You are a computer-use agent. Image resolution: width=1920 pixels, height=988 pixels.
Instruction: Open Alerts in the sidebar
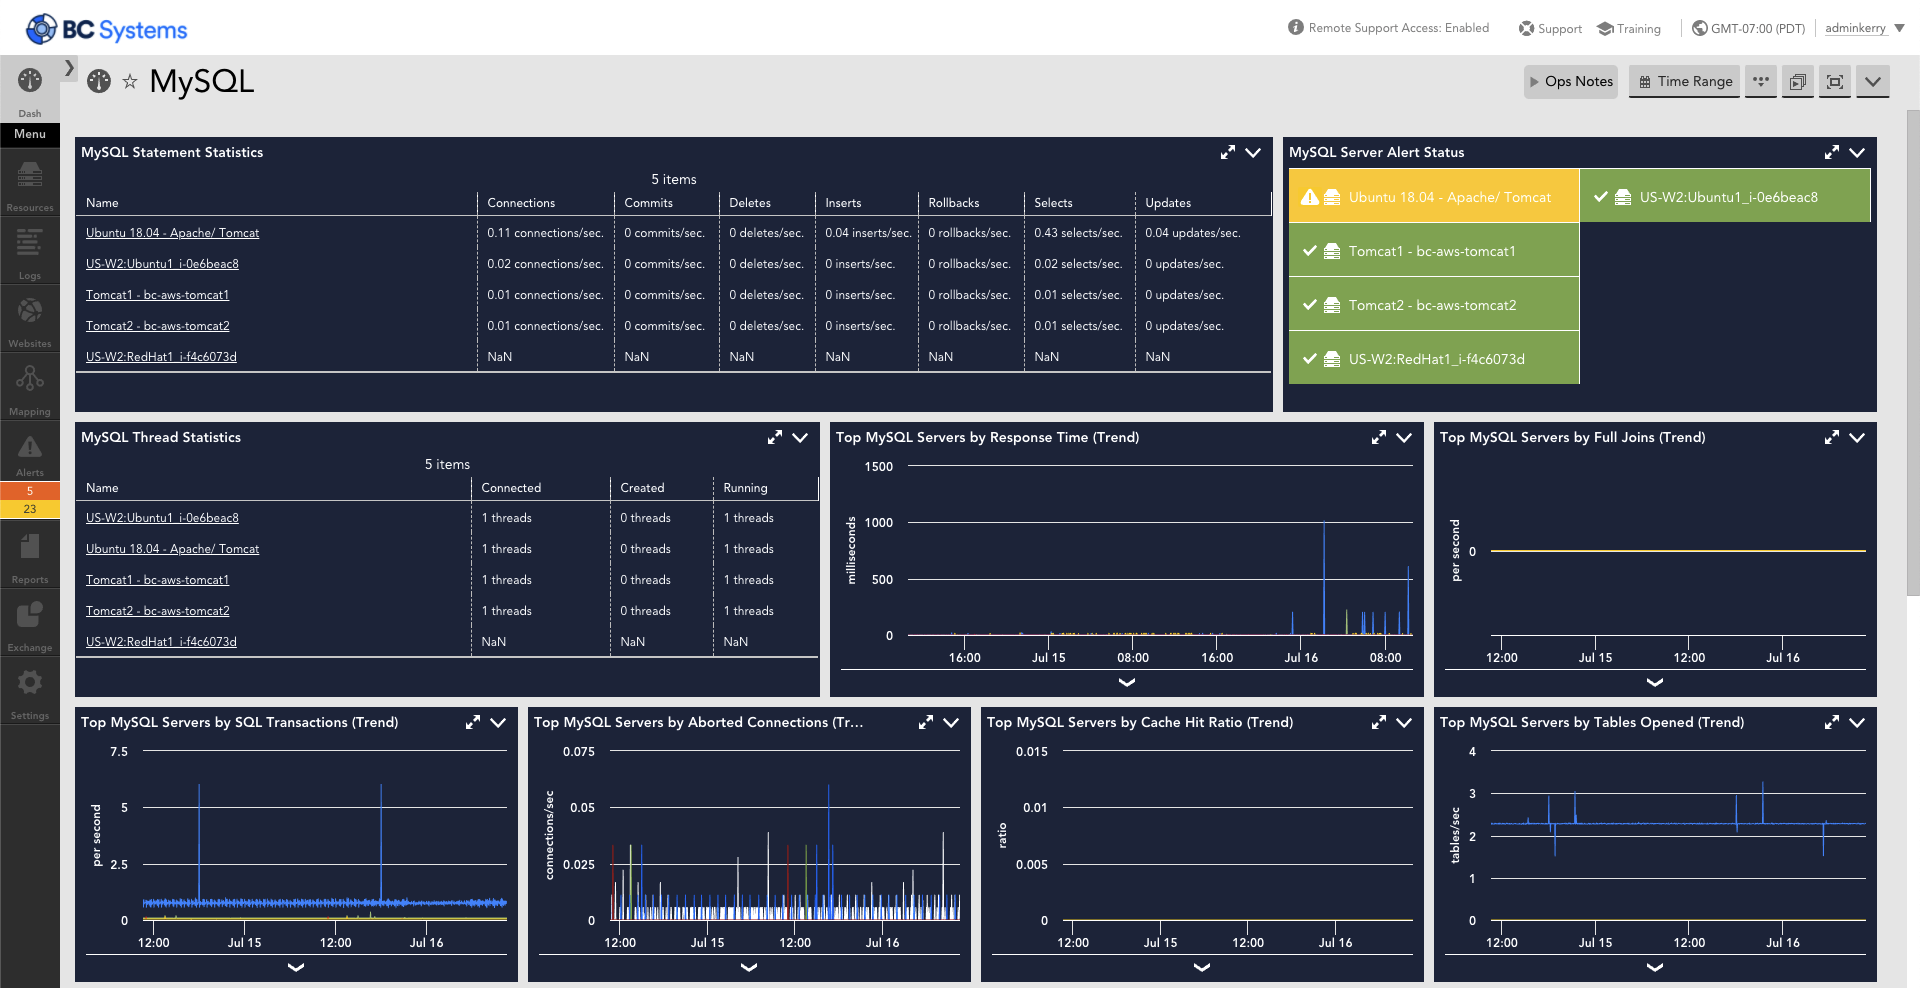click(30, 453)
